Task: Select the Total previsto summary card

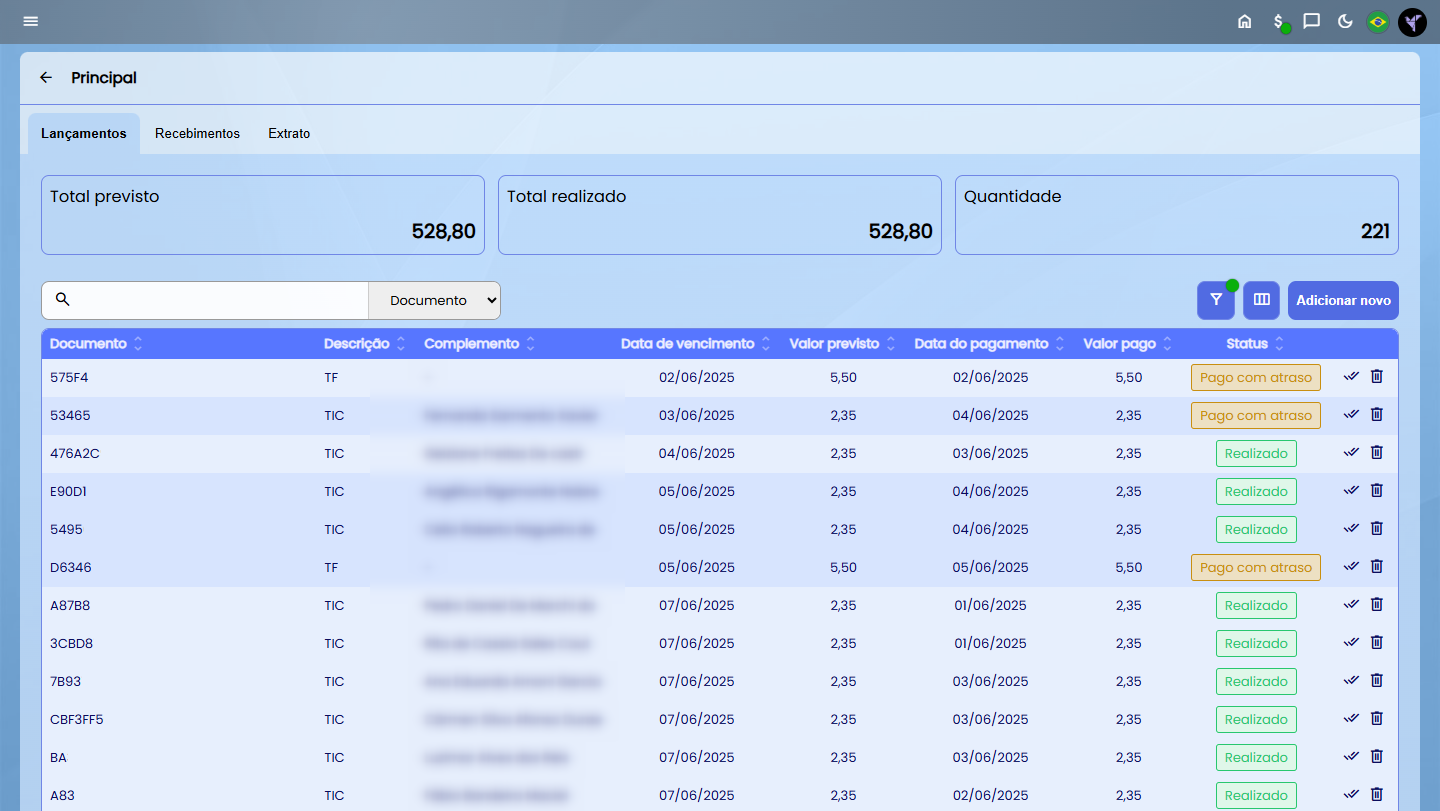Action: tap(263, 215)
